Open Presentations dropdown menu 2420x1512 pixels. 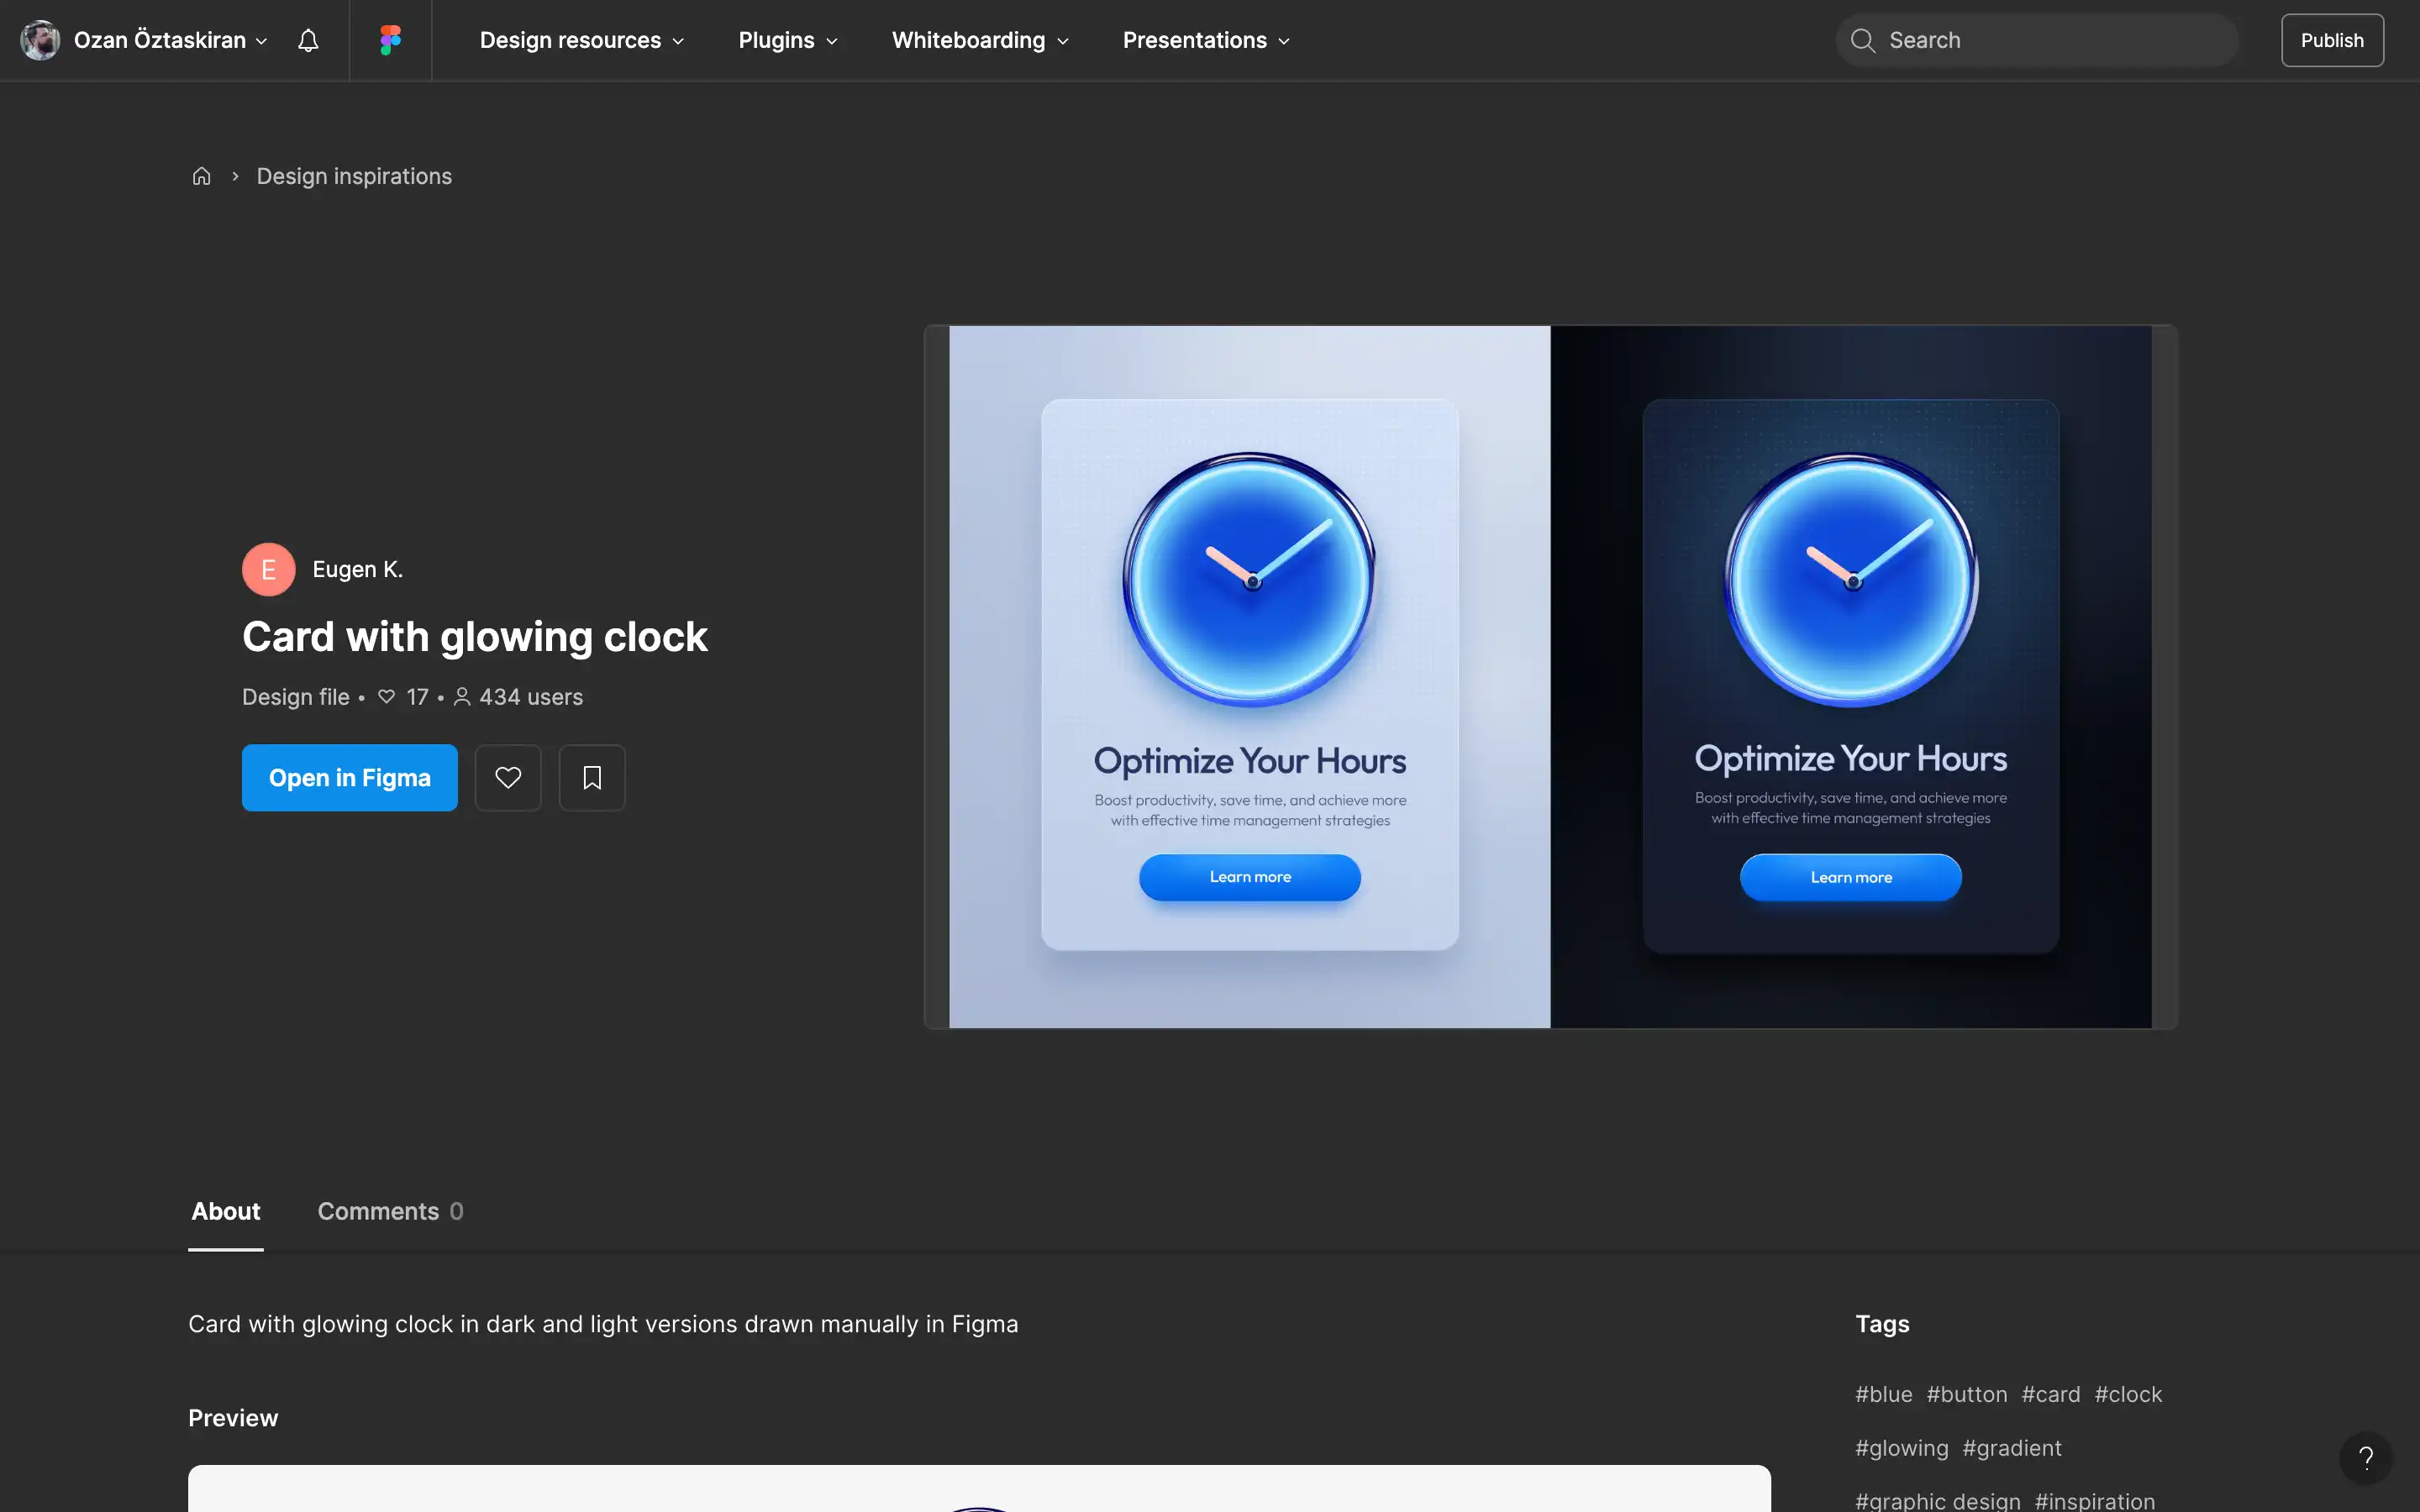(x=1206, y=40)
